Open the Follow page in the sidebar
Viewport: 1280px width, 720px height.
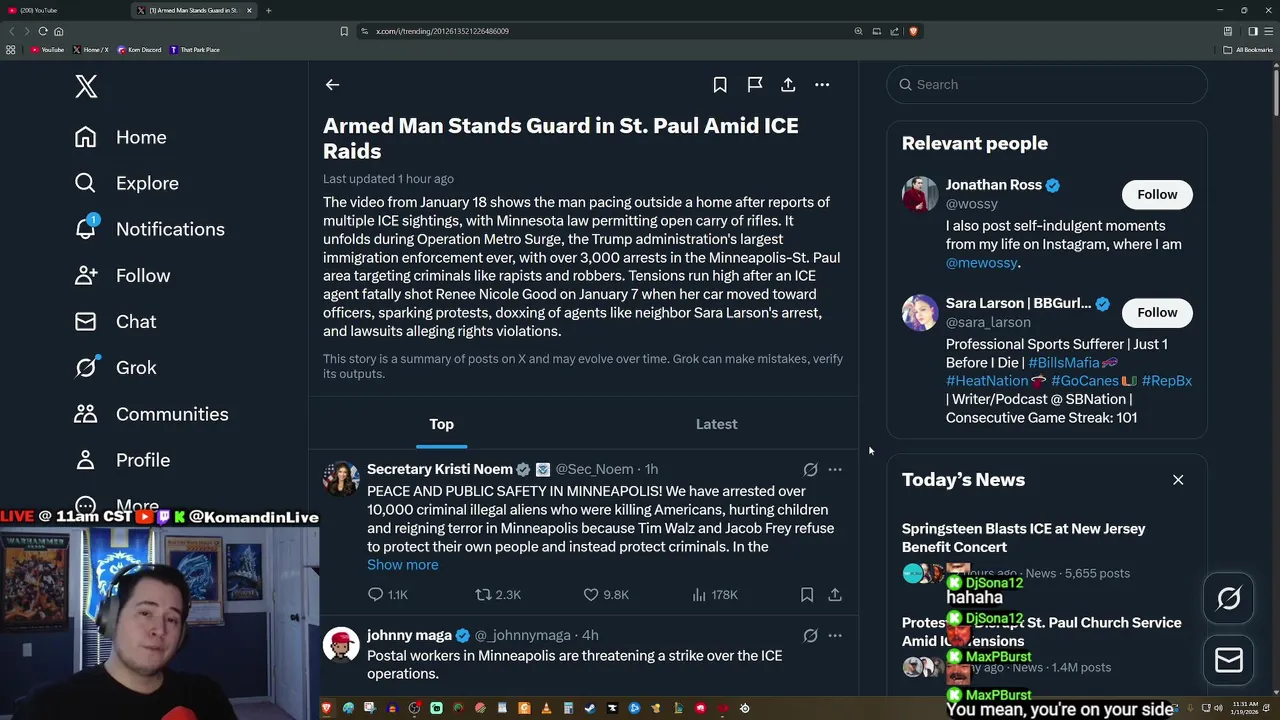122,275
